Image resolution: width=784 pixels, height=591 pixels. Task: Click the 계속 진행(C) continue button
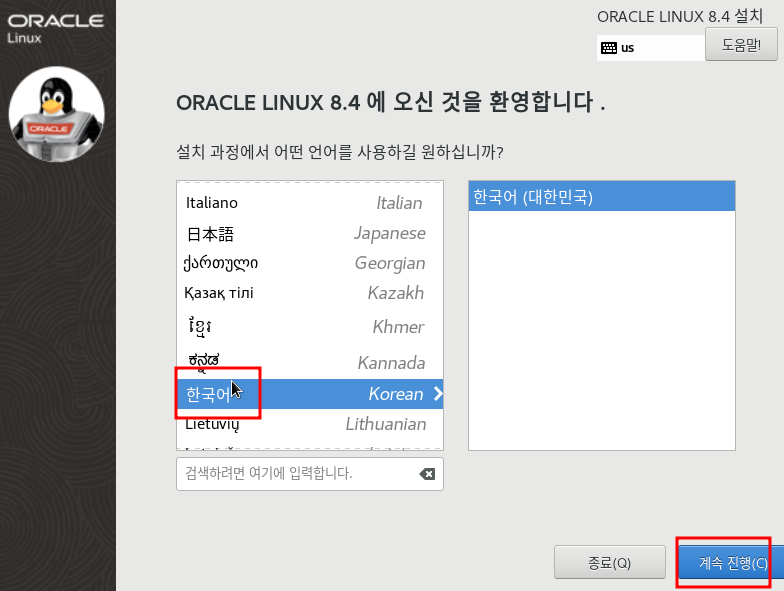pos(731,562)
